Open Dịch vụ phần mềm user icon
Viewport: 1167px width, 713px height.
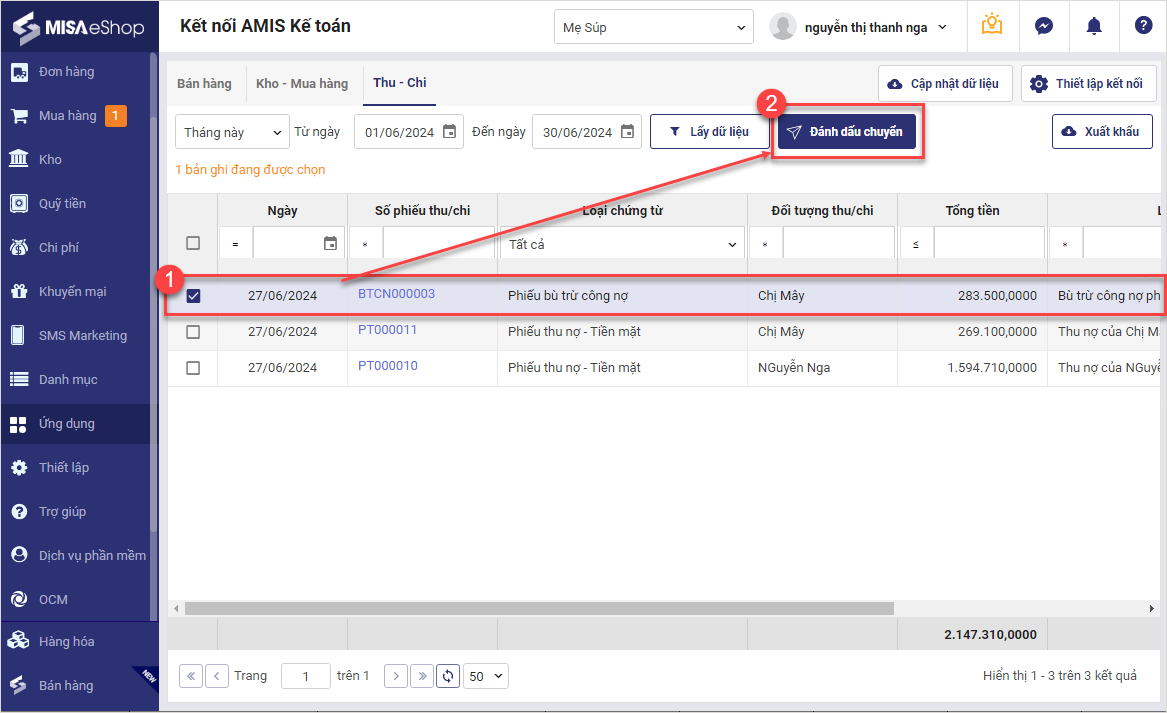coord(19,555)
